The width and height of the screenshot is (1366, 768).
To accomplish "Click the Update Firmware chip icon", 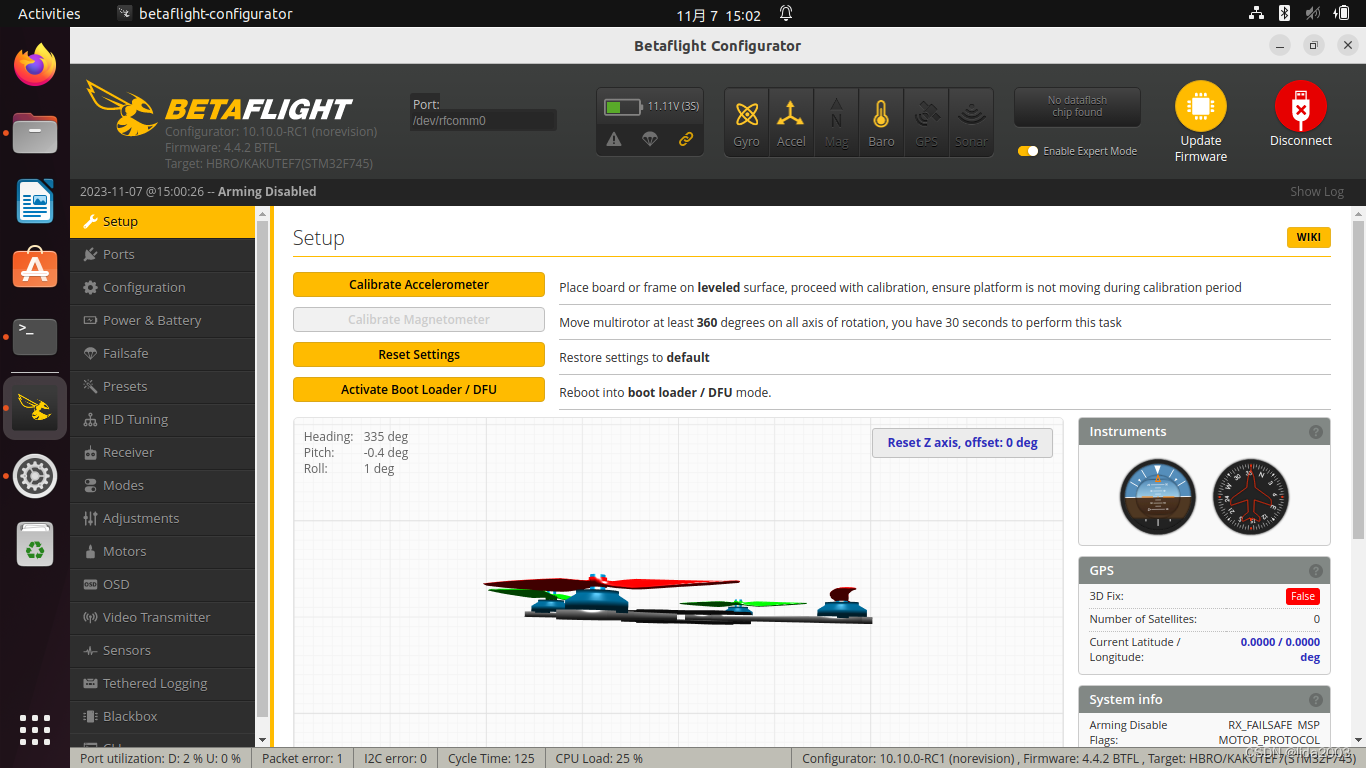I will pos(1201,106).
